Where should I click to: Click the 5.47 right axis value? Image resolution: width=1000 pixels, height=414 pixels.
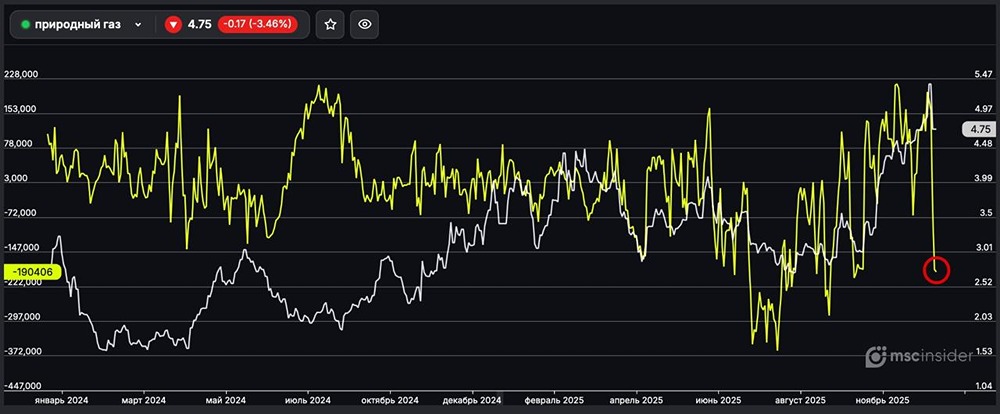(x=984, y=75)
